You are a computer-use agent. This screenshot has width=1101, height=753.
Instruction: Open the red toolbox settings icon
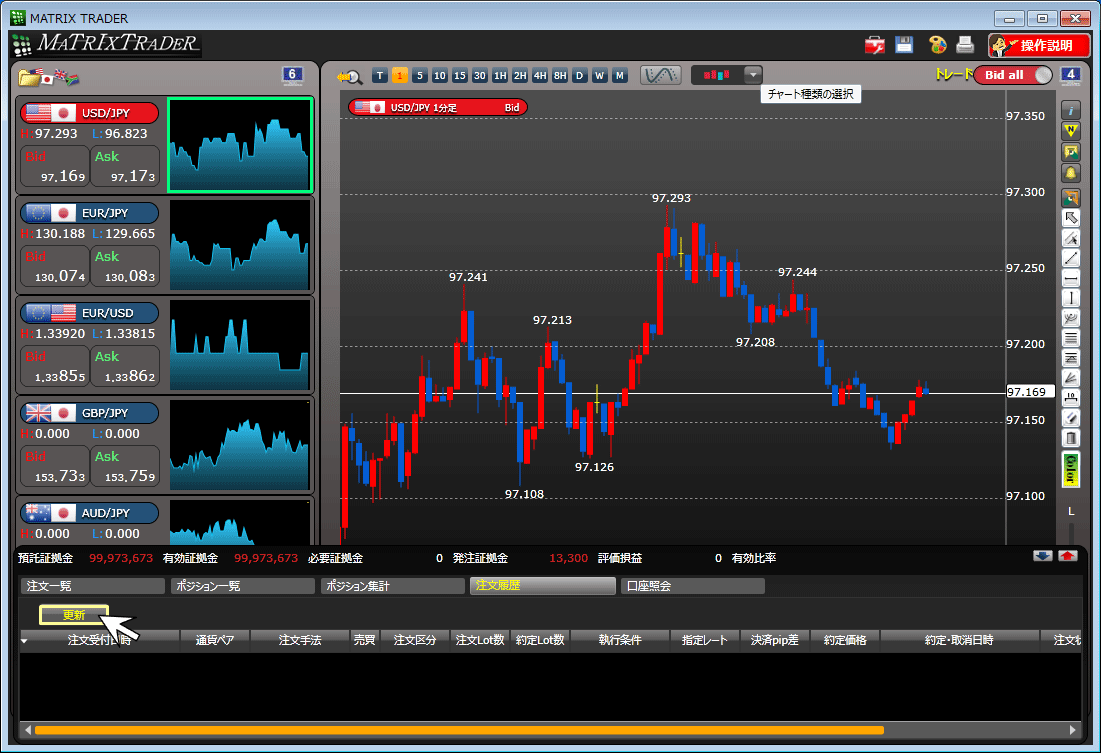coord(875,46)
